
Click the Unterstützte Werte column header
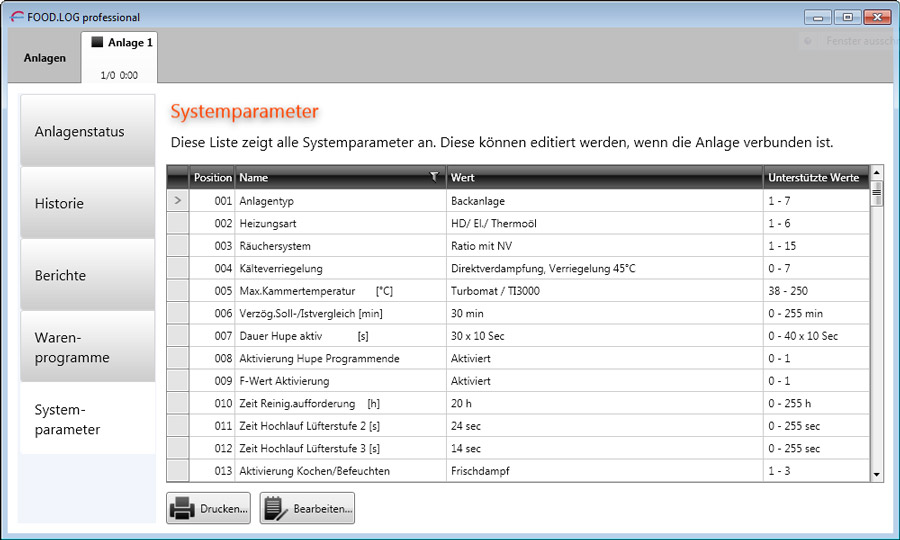[813, 177]
